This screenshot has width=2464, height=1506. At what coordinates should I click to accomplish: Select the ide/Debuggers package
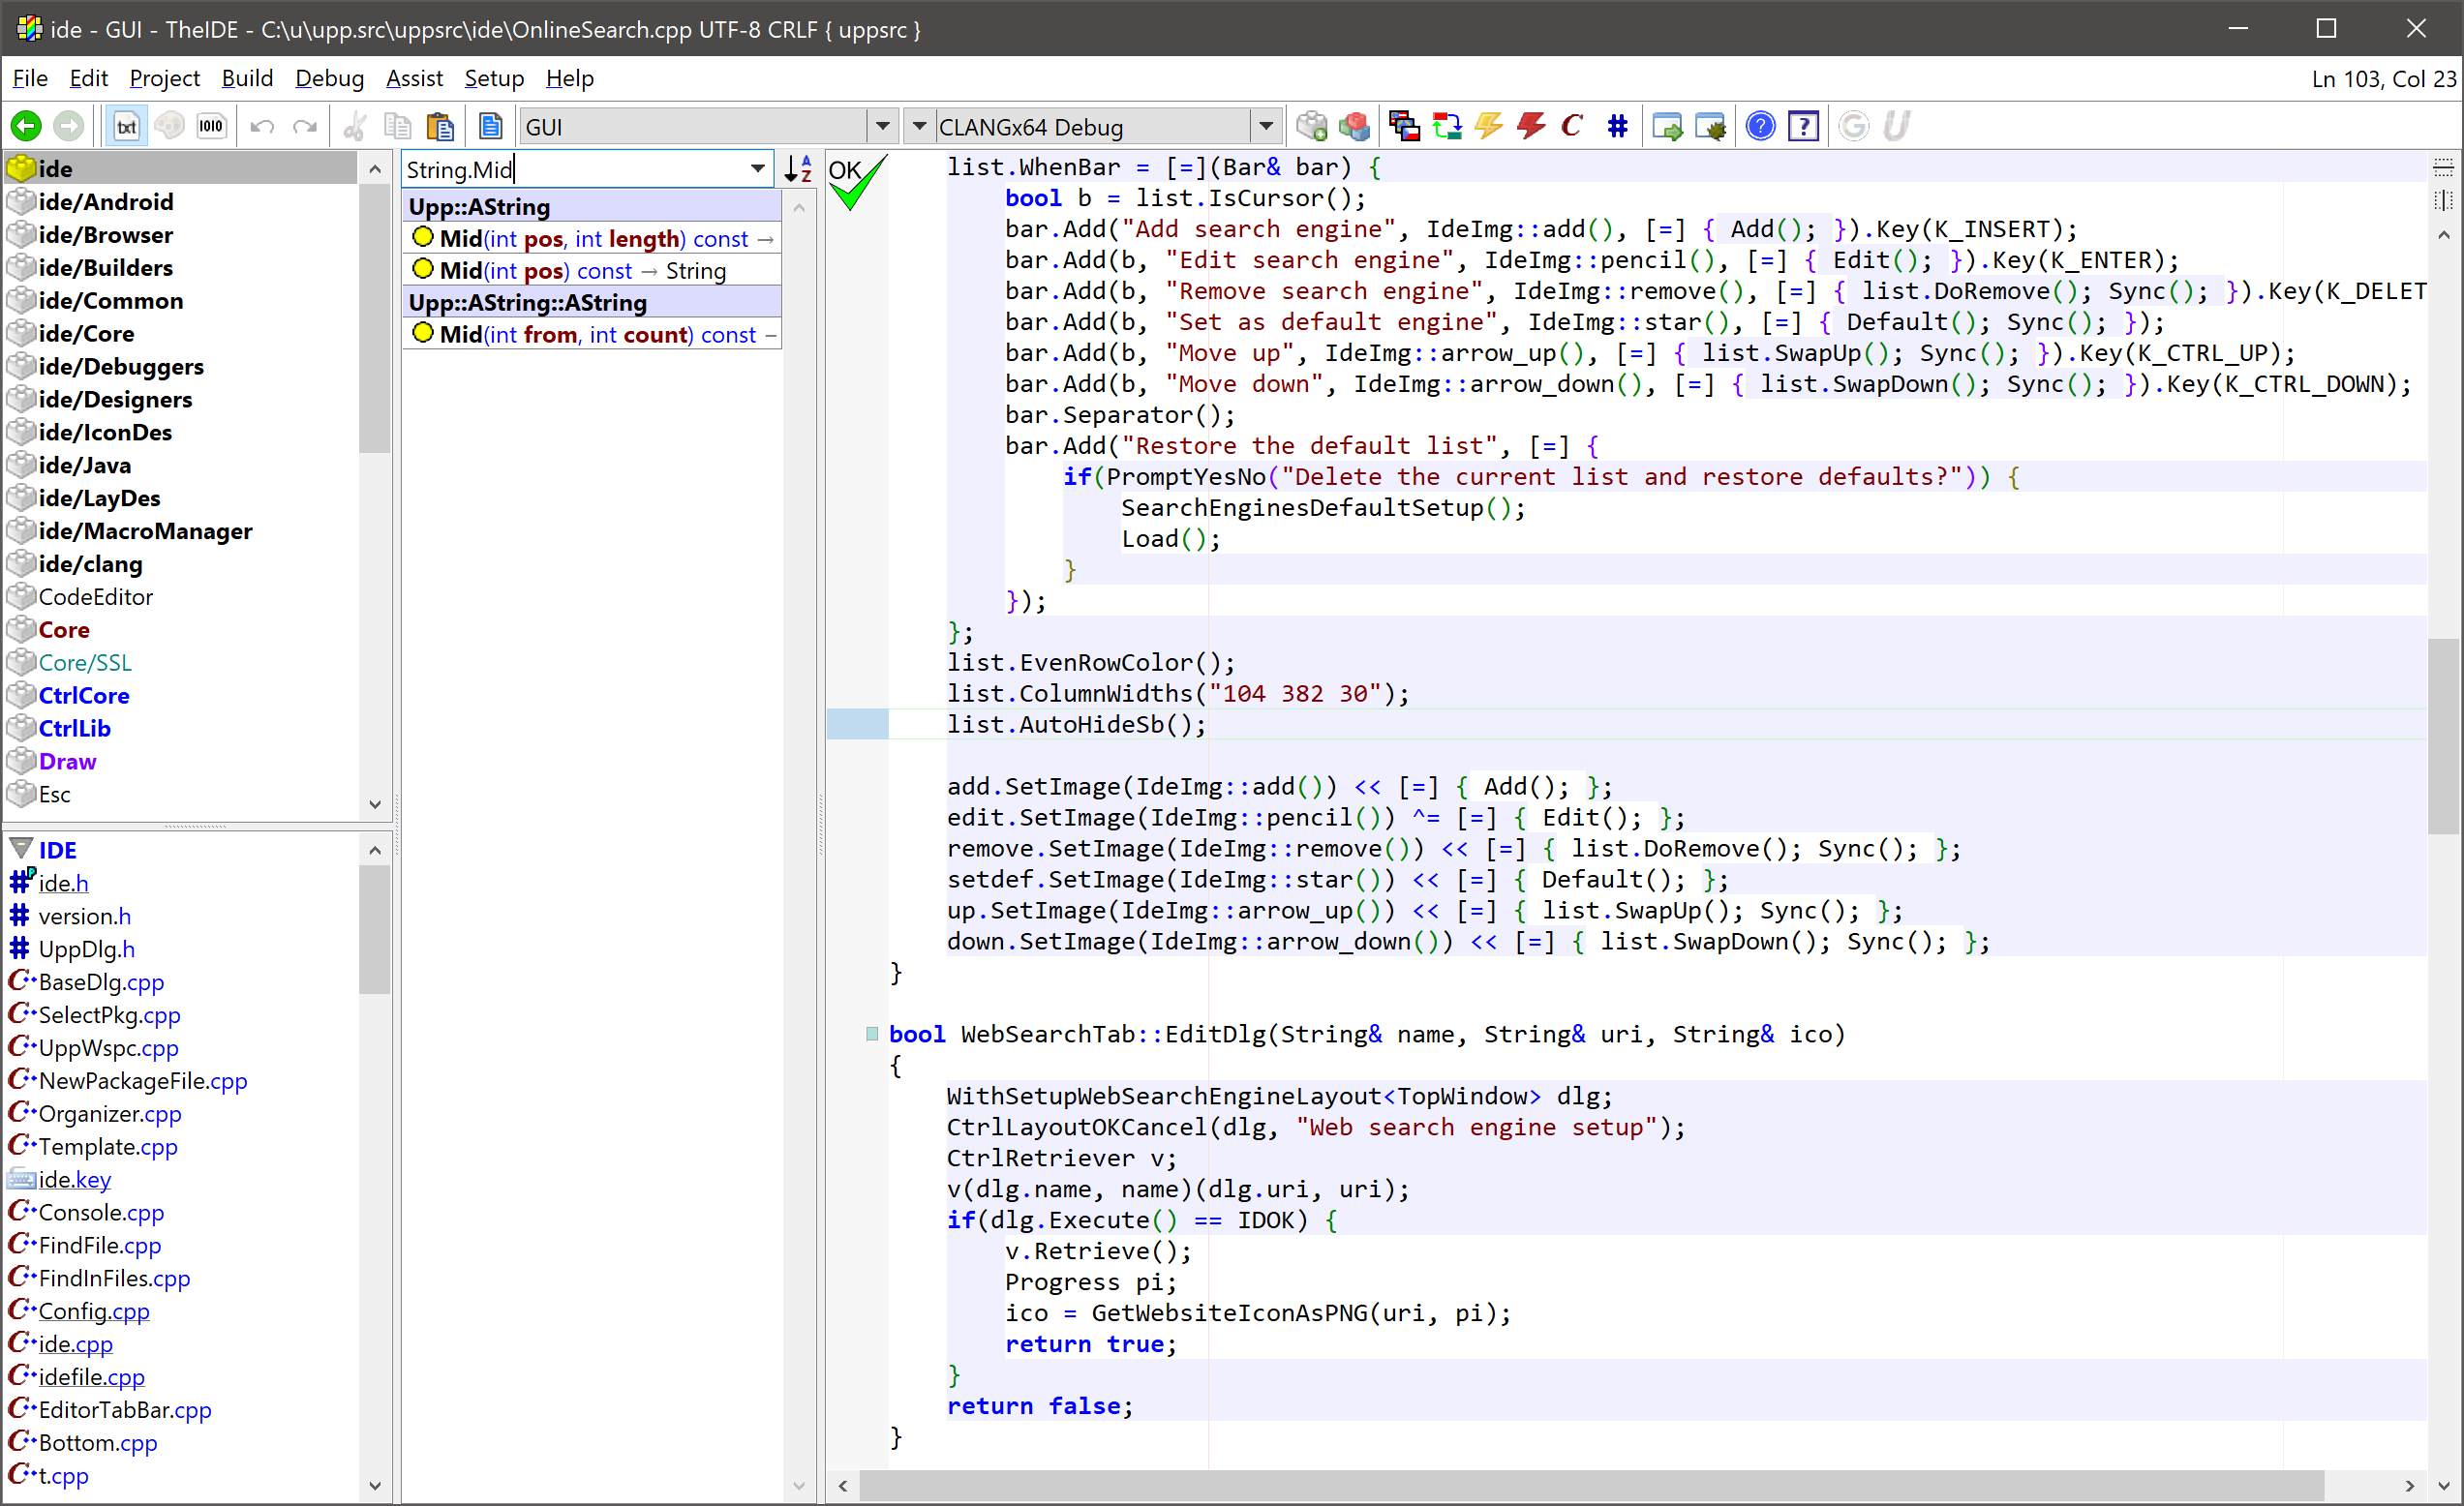tap(121, 367)
